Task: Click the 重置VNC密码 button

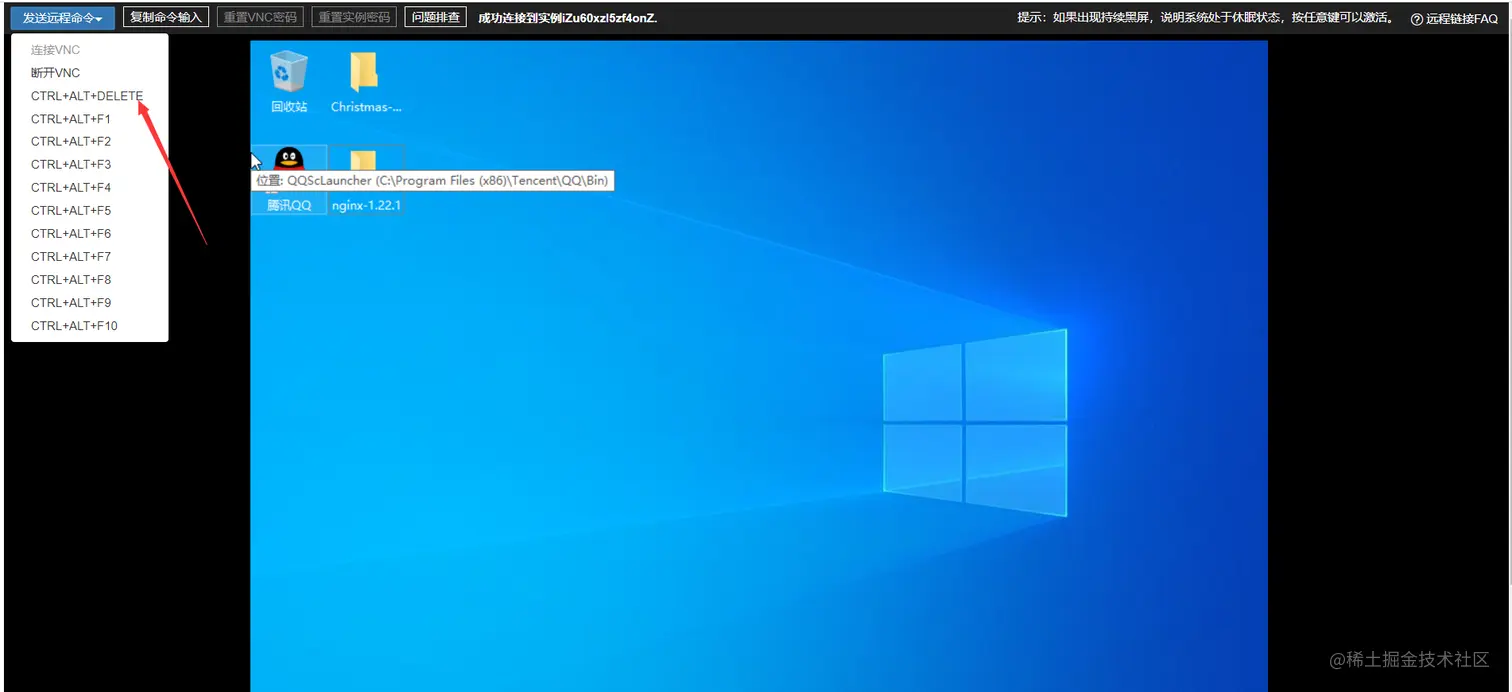Action: click(260, 17)
